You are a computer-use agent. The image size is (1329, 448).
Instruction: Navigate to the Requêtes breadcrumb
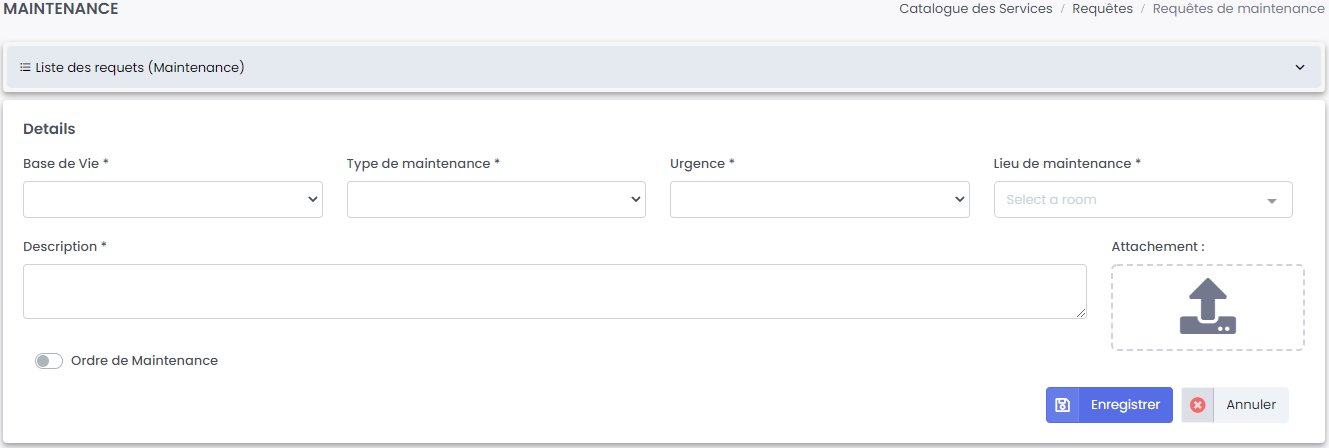1102,9
